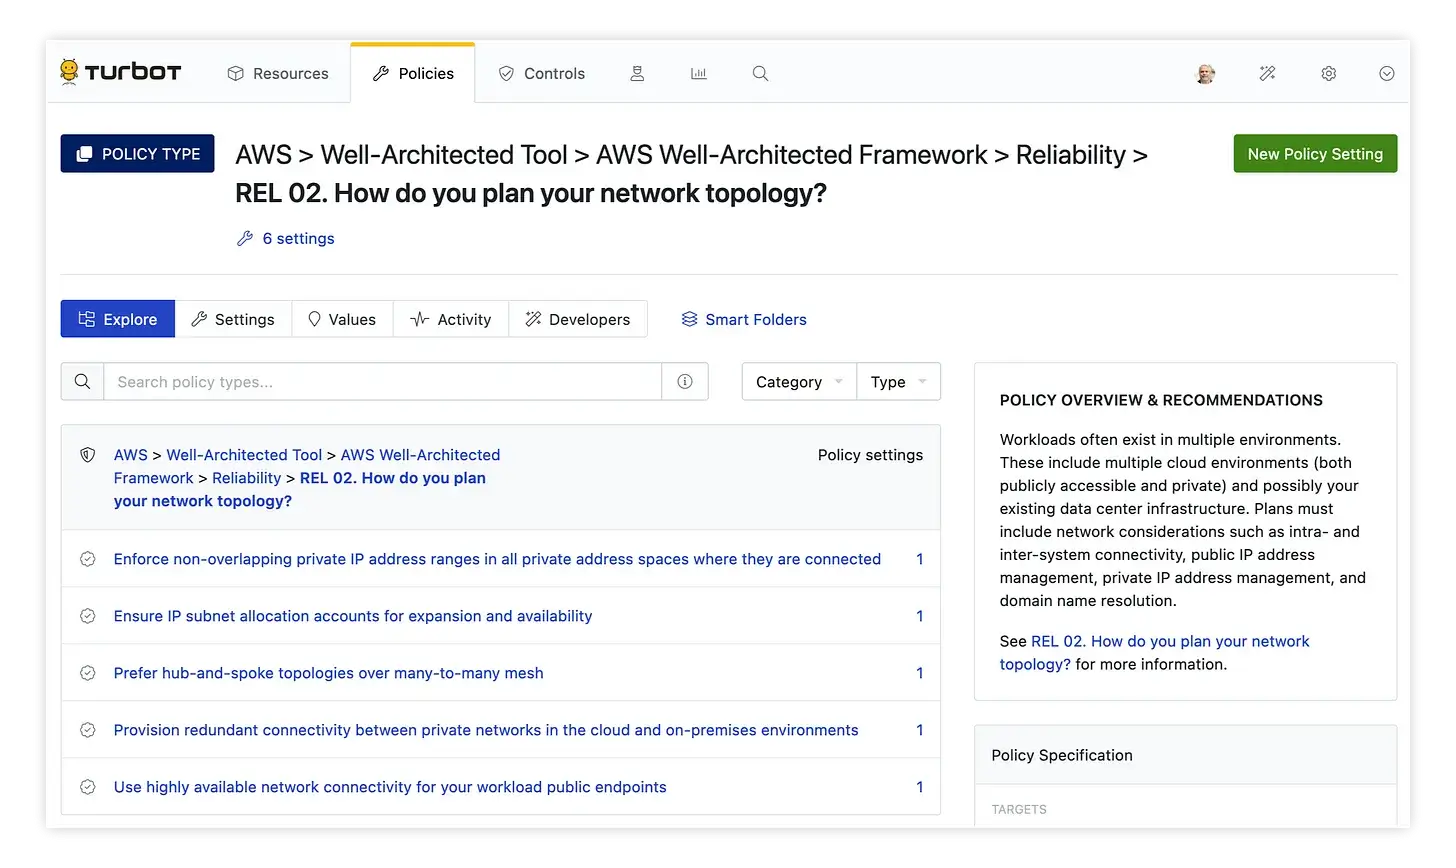Expand the Category dropdown
Image resolution: width=1456 pixels, height=868 pixels.
click(x=799, y=381)
